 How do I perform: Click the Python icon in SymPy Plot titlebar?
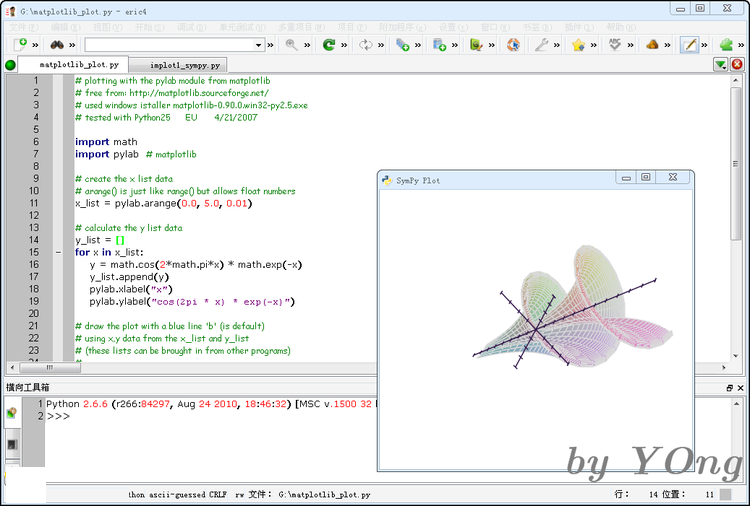click(386, 180)
